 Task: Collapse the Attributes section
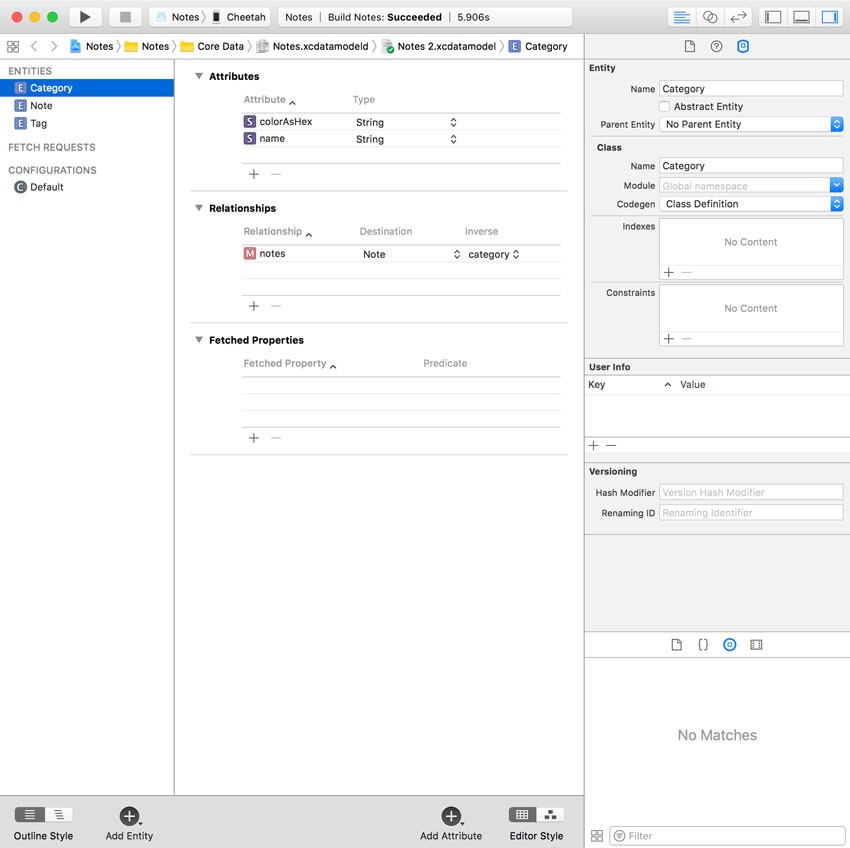199,76
